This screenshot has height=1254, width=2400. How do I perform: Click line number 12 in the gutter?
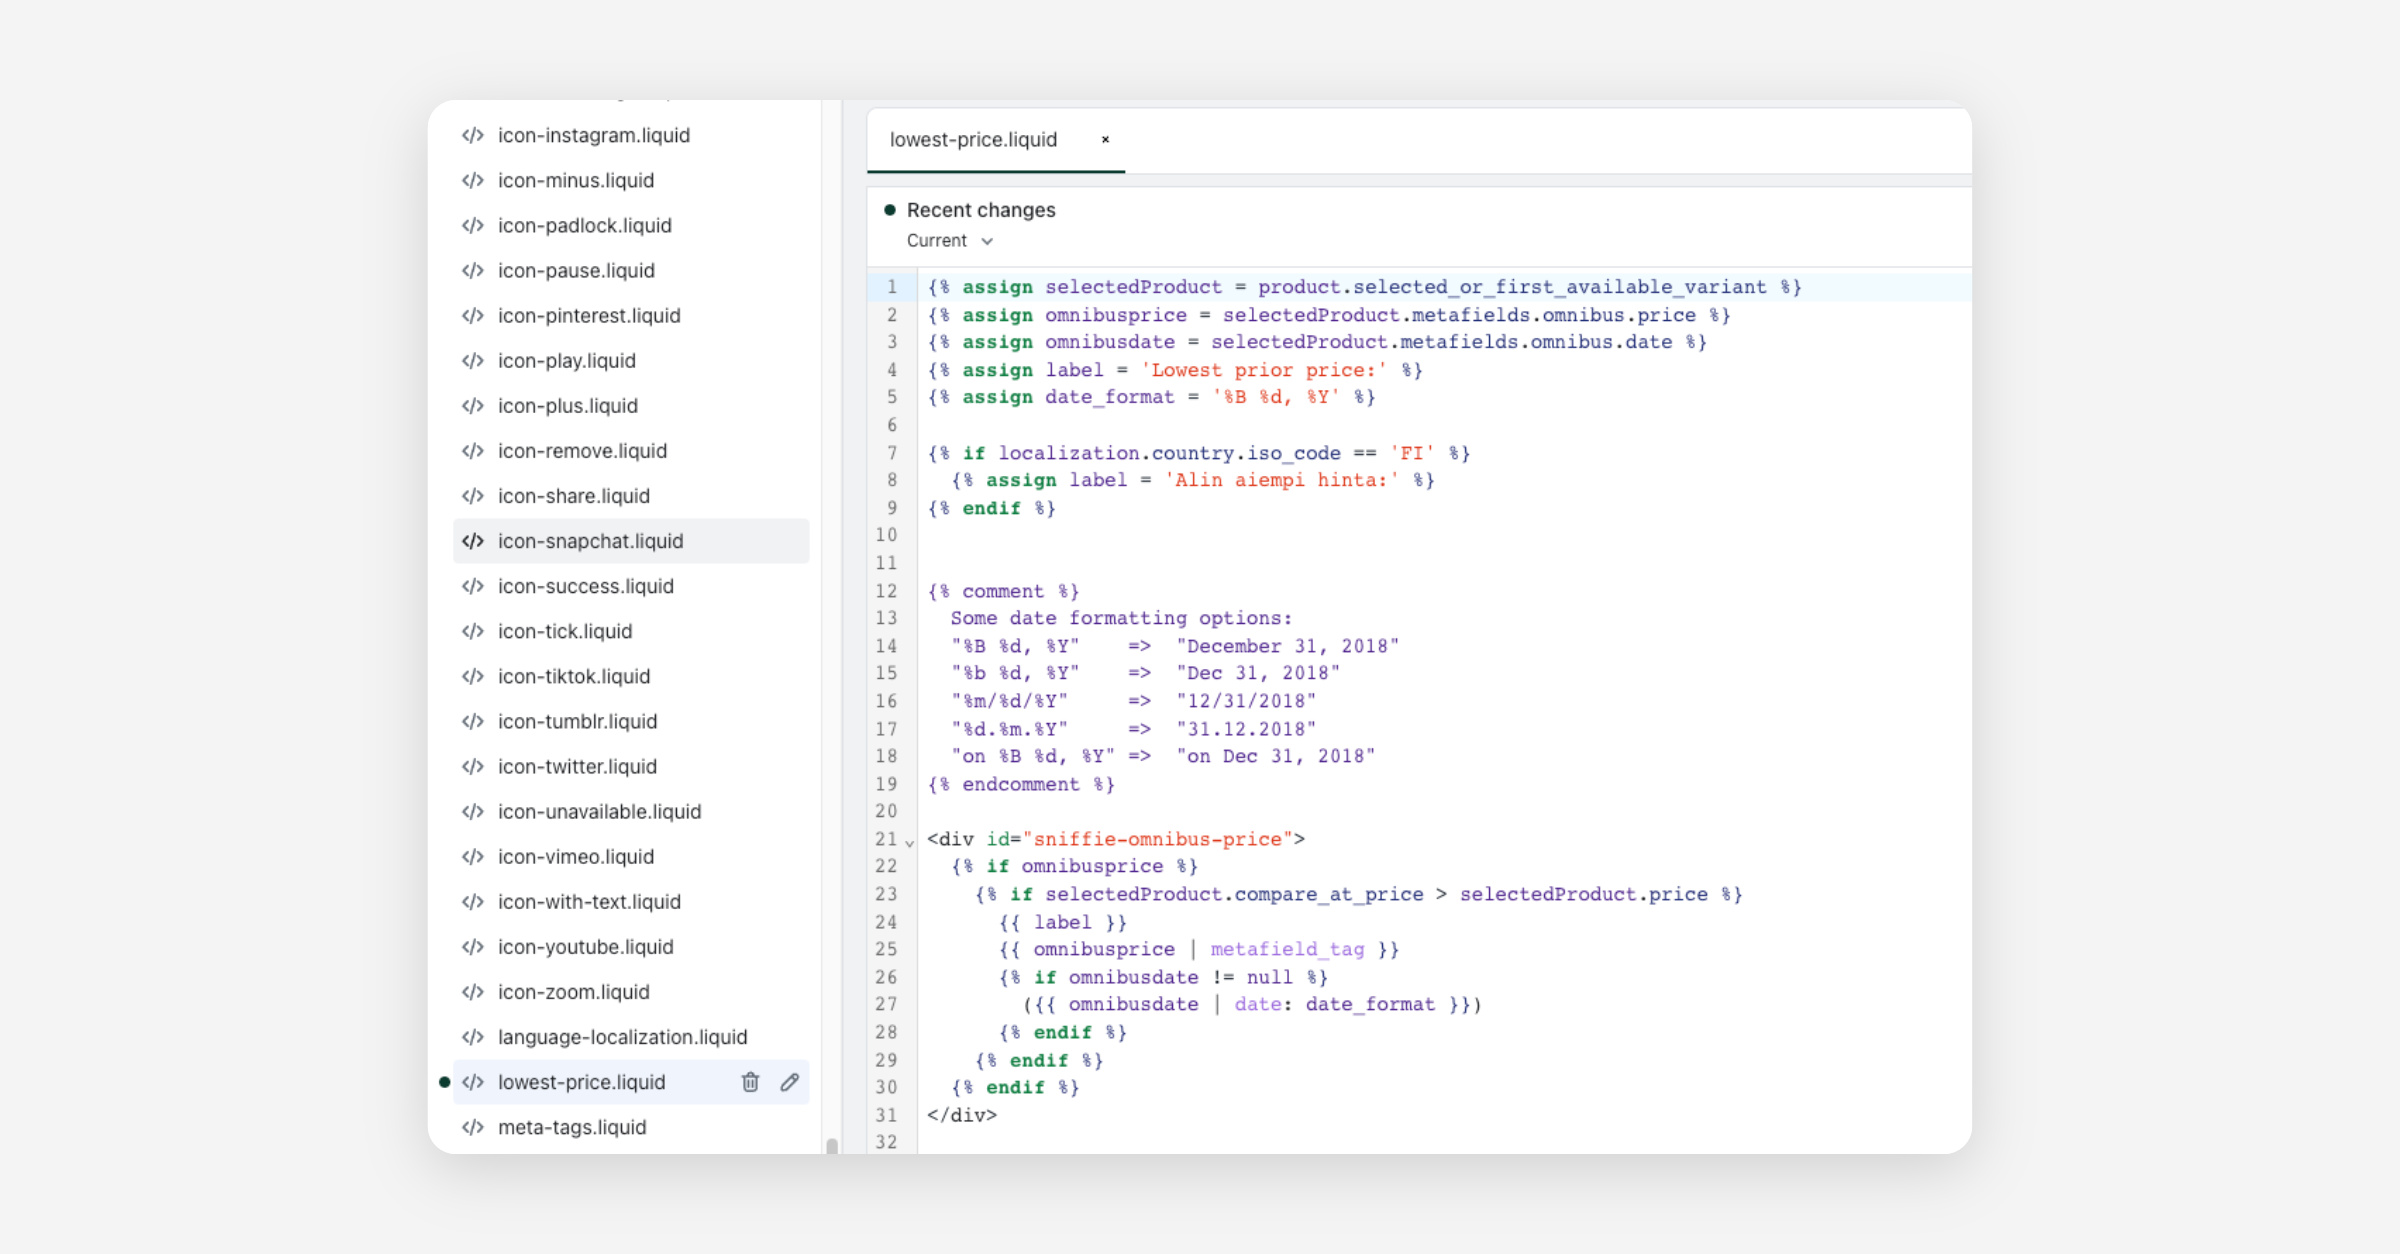(886, 591)
